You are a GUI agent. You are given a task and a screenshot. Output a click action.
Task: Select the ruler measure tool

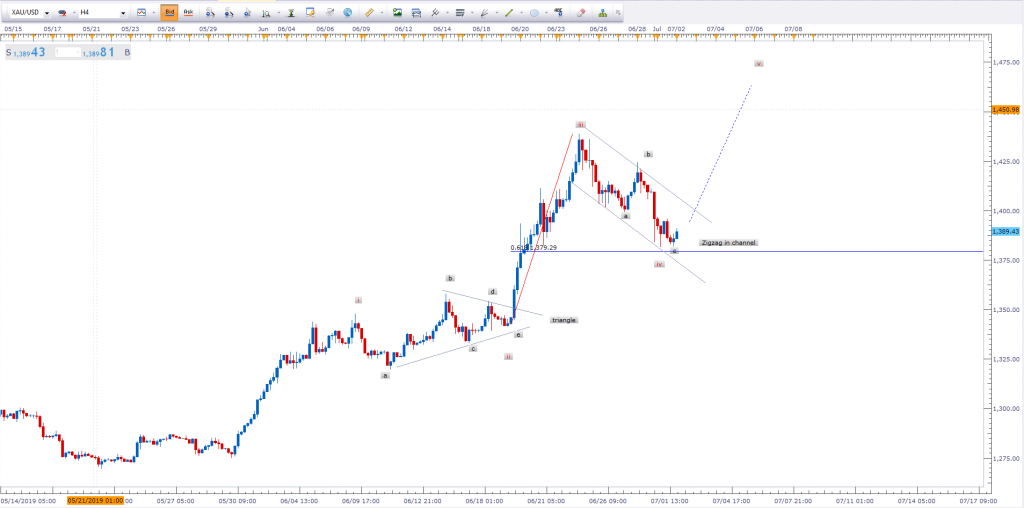coord(369,13)
